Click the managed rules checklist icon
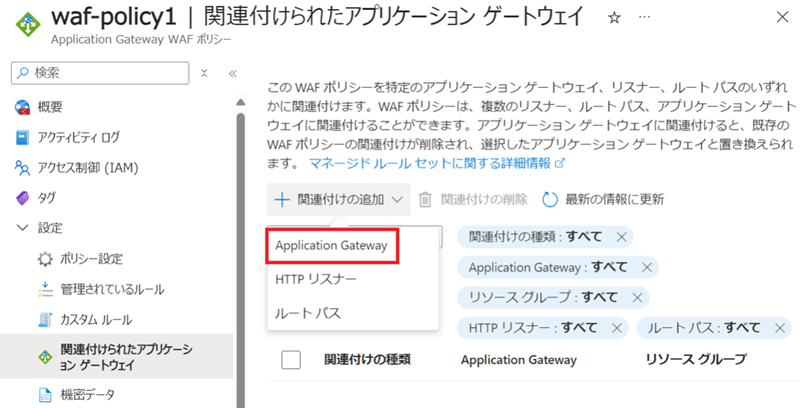Viewport: 800px width, 408px height. pos(45,289)
